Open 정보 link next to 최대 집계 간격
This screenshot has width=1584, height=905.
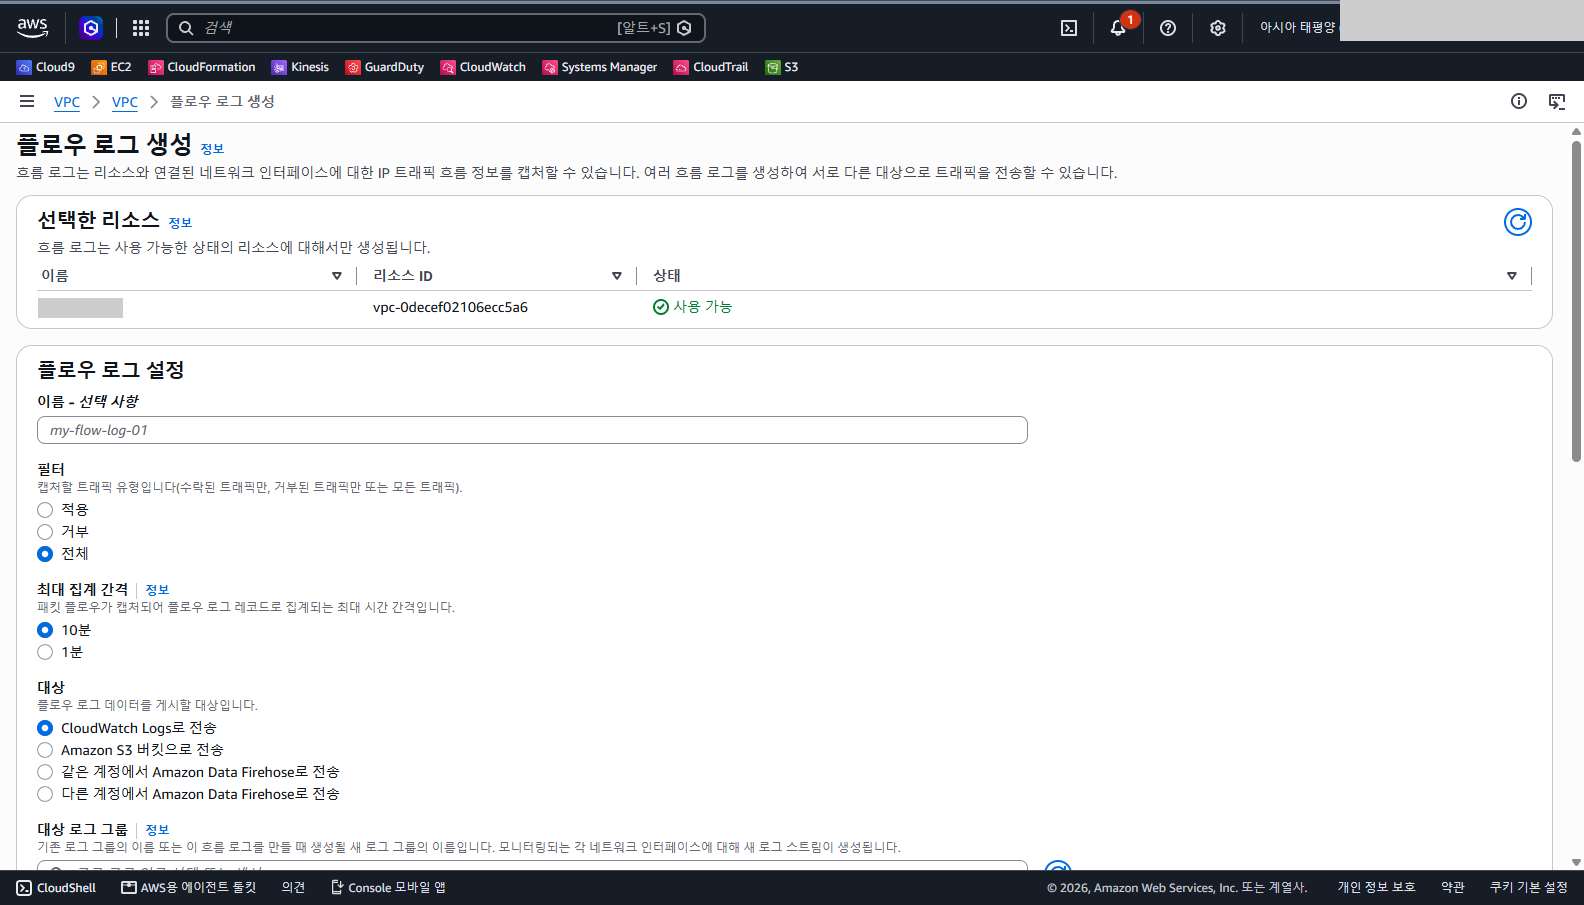pos(157,590)
